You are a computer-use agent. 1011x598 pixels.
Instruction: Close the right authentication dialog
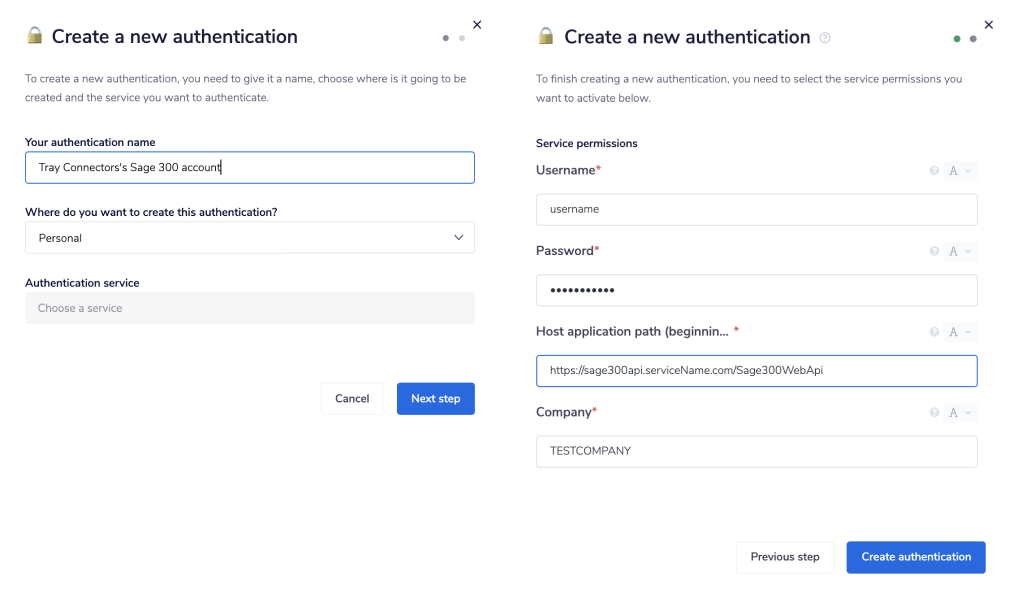pyautogui.click(x=989, y=24)
